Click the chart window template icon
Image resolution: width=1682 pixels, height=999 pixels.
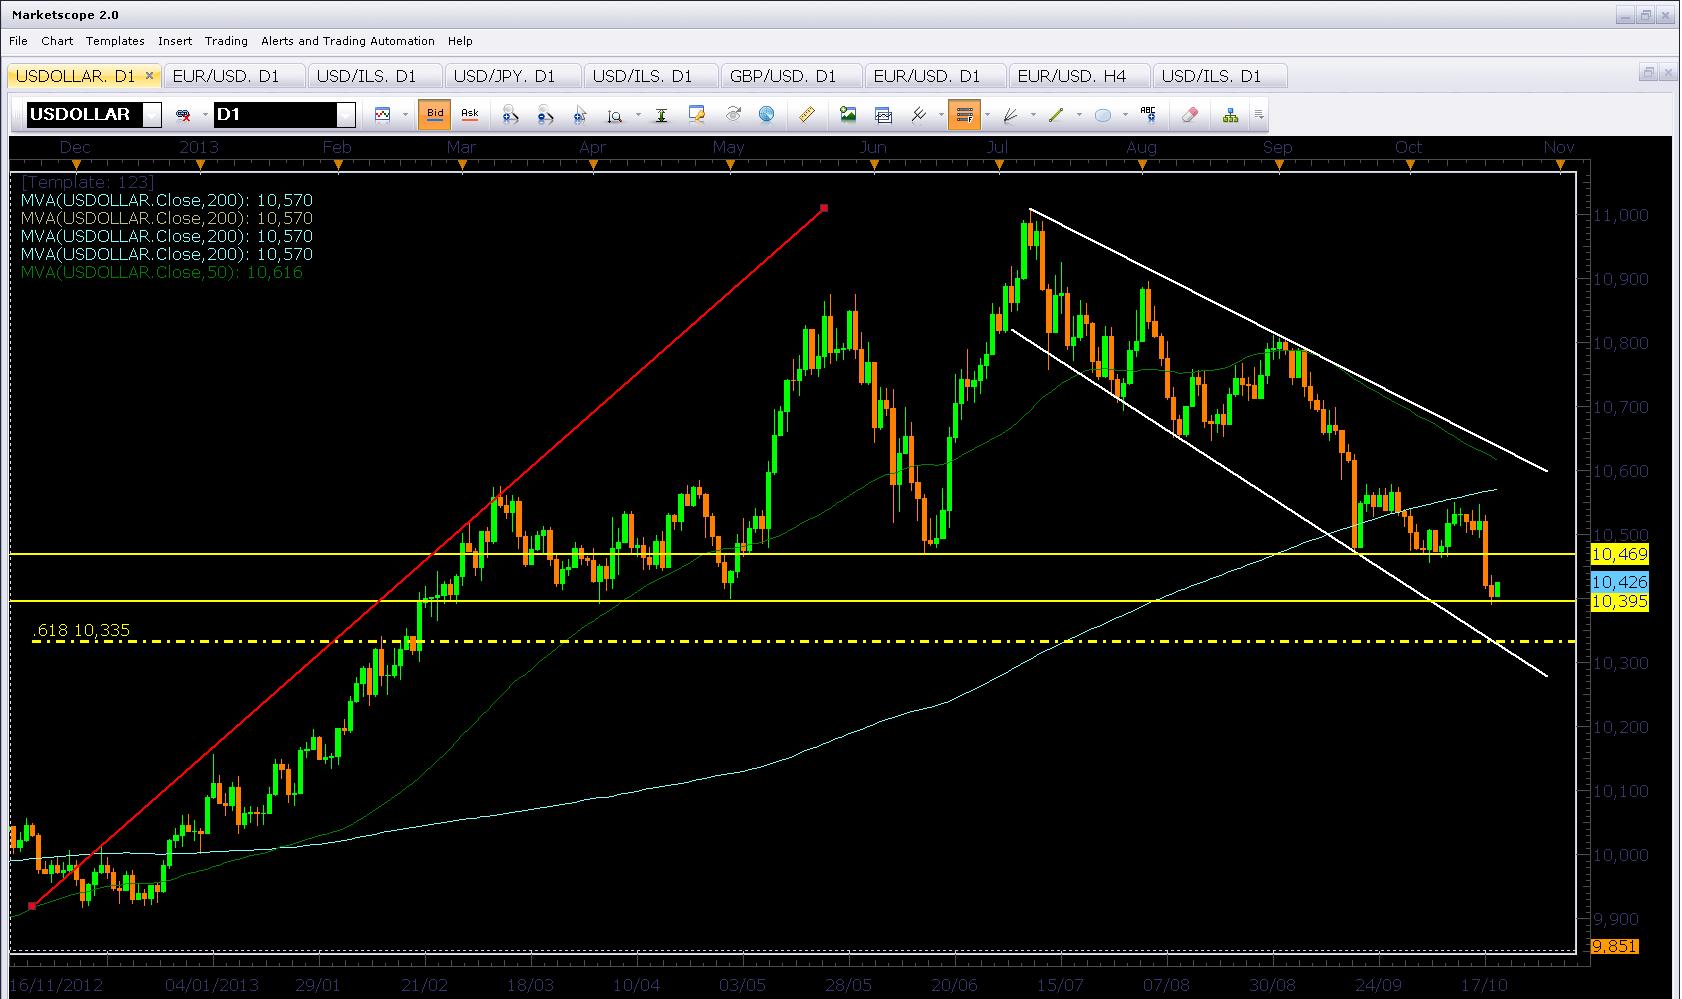pos(883,115)
